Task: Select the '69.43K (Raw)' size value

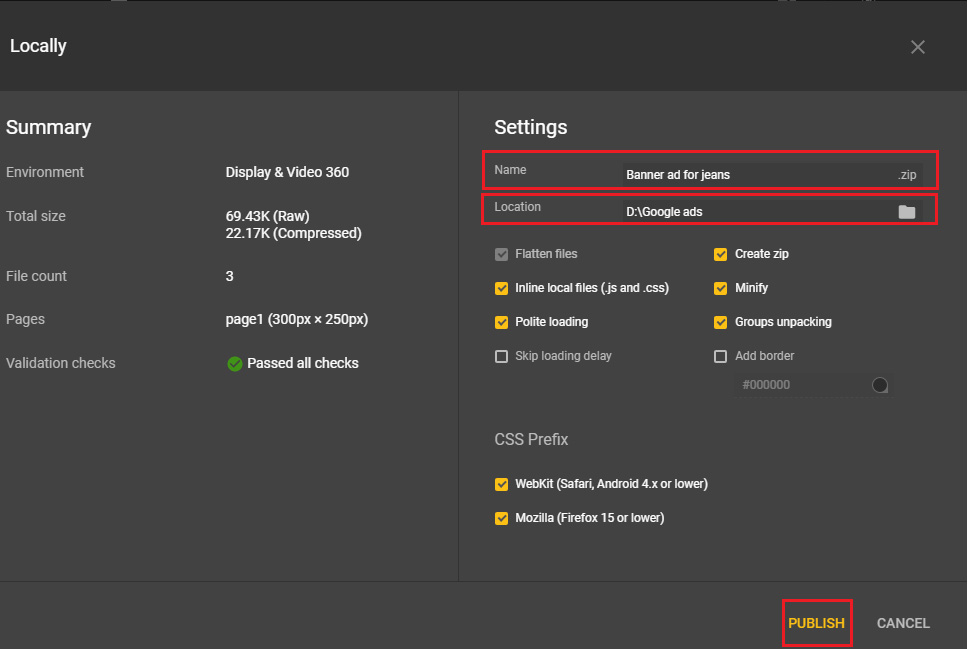Action: [267, 216]
